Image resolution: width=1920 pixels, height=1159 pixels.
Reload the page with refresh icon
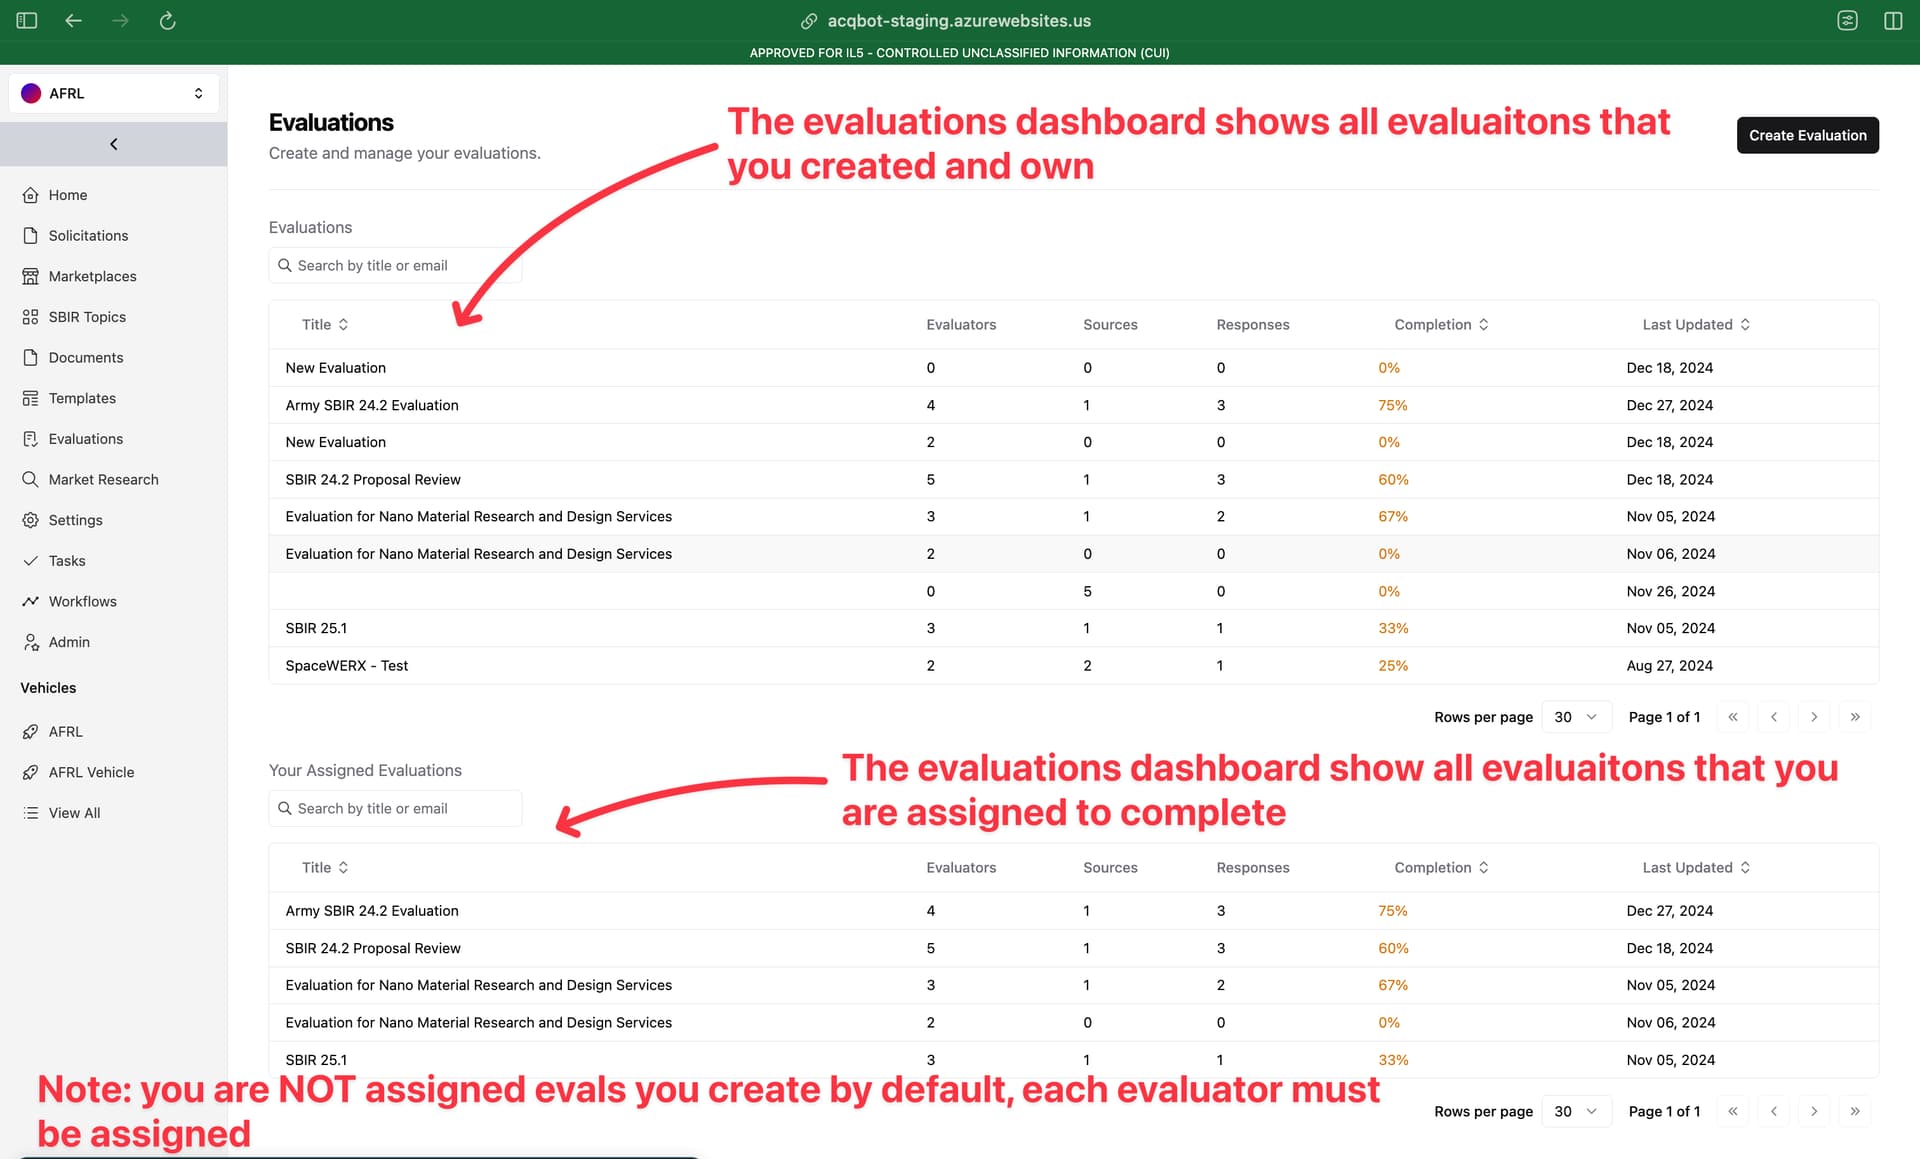click(168, 20)
